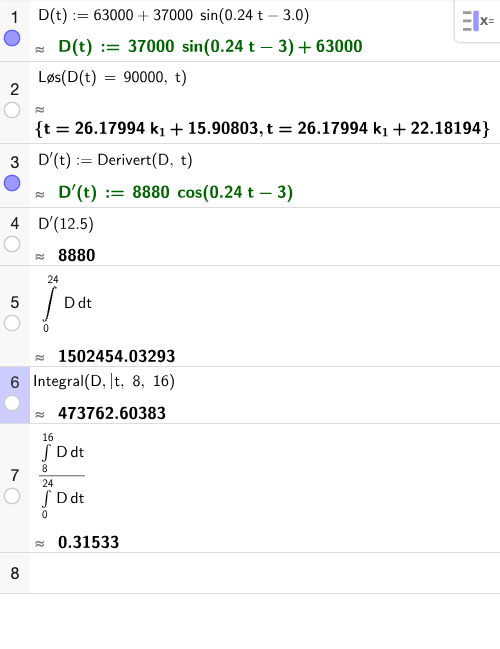
Task: Edit the D'(12.5) input
Action: (66, 224)
